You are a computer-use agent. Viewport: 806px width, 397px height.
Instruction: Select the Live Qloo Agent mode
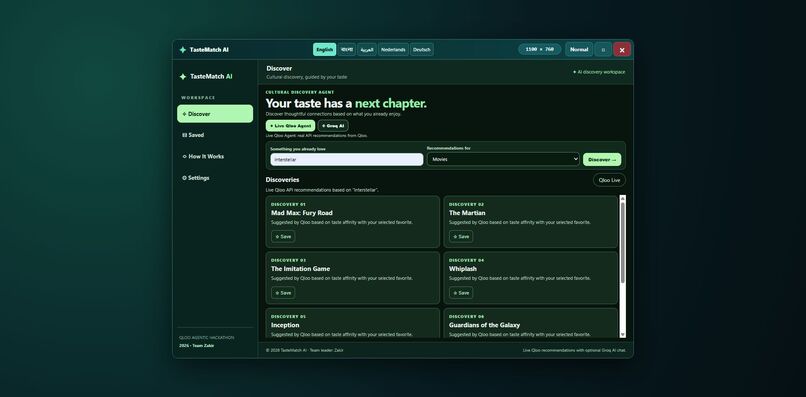[290, 126]
